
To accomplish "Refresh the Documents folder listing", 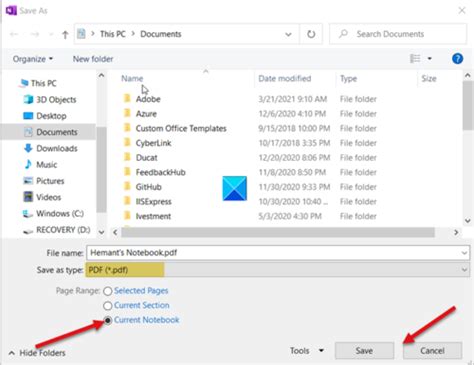I will (311, 34).
